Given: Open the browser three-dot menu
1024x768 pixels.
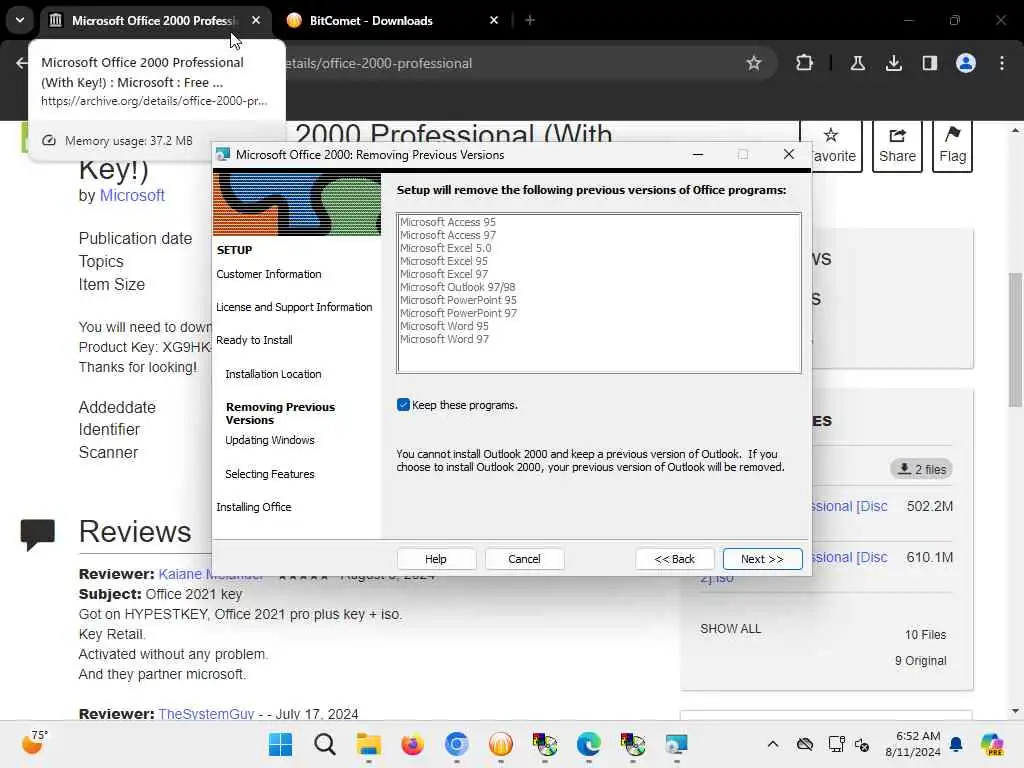Looking at the screenshot, I should pos(1002,63).
